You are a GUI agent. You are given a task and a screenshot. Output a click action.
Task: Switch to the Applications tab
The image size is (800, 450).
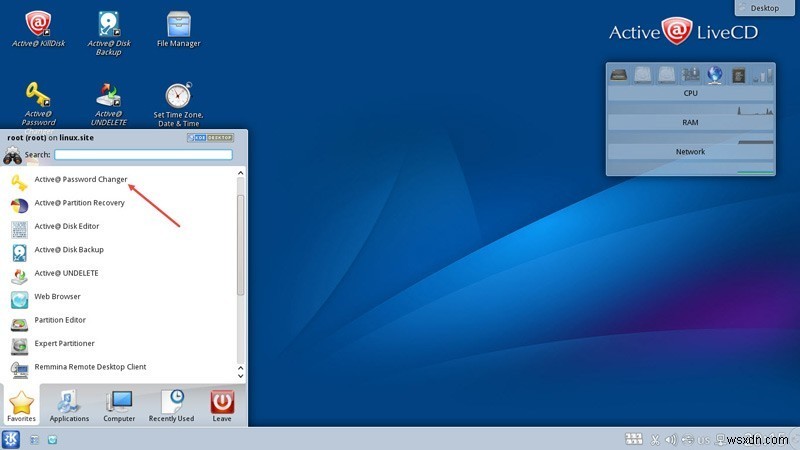69,406
